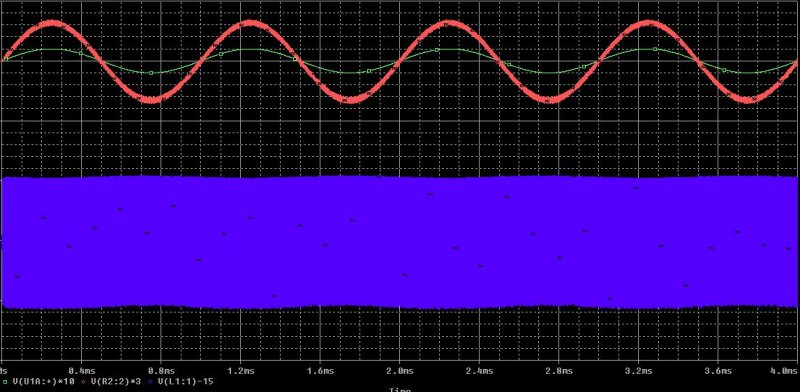This screenshot has height=392, width=800.
Task: Select the V(R2:2)*3 trace name
Action: tap(116, 381)
